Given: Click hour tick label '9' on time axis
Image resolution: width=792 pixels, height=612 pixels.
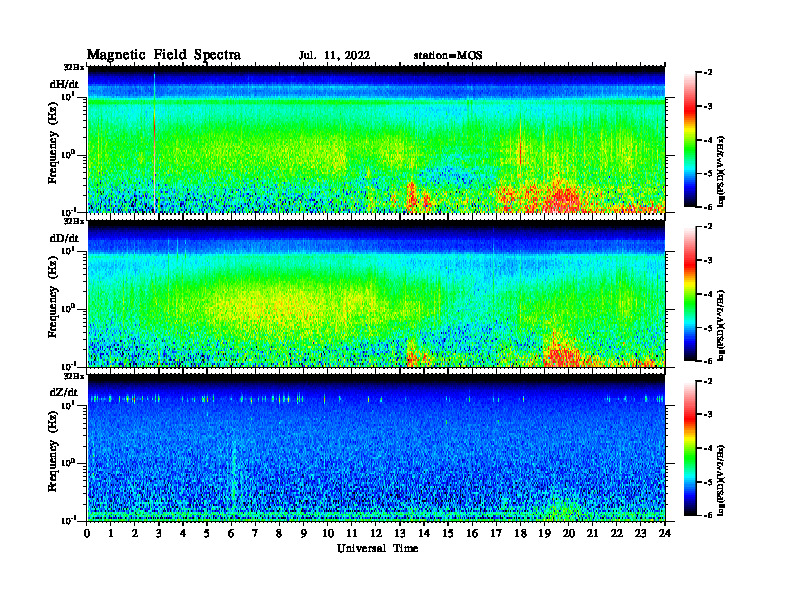Looking at the screenshot, I should [304, 533].
